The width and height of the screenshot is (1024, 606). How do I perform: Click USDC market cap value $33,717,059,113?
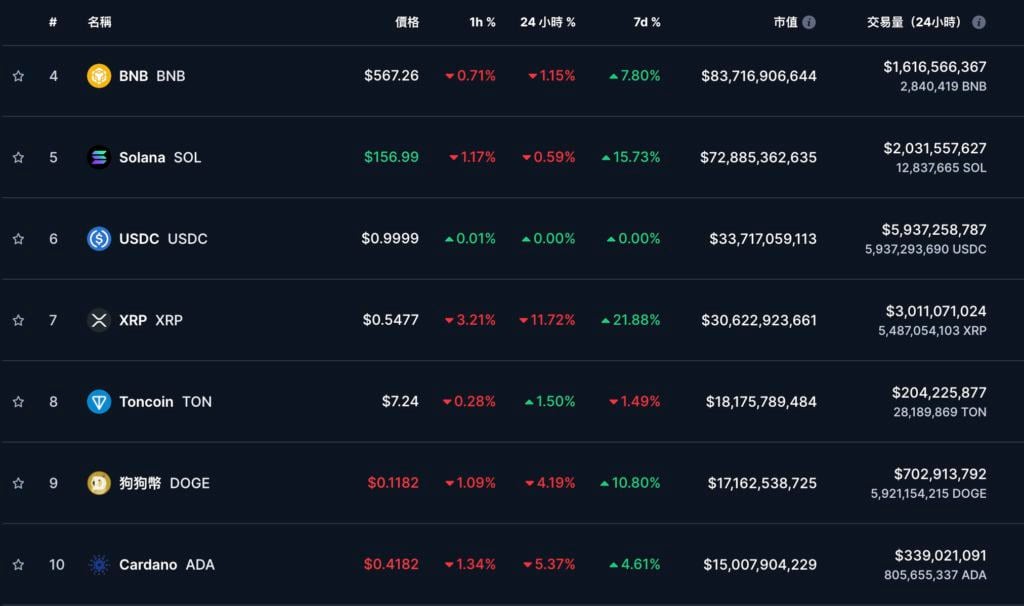pyautogui.click(x=763, y=239)
